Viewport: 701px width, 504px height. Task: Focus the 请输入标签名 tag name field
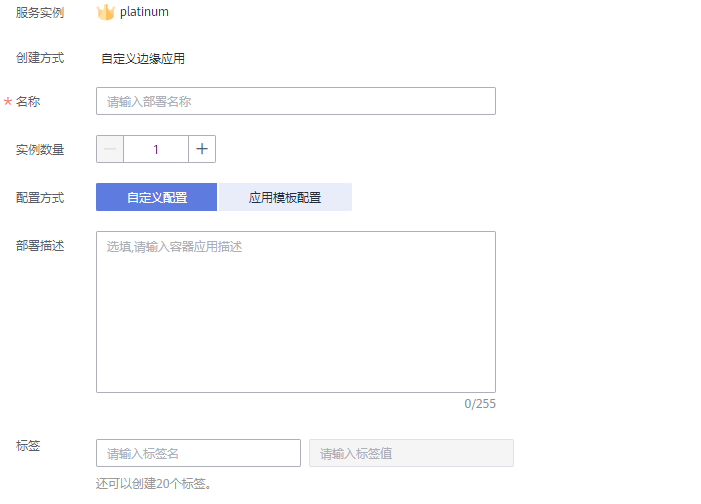198,453
